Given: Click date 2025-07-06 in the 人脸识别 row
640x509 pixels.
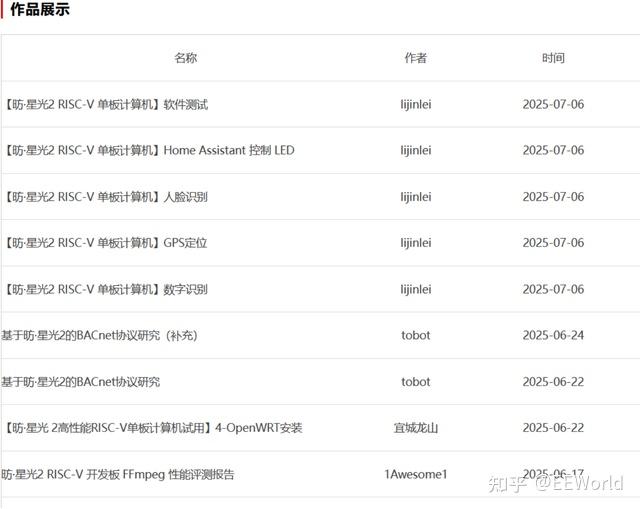Looking at the screenshot, I should 553,197.
